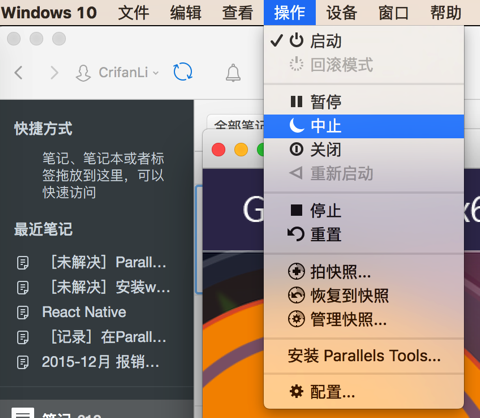The image size is (480, 418).
Task: Choose 关闭 to shut down the VM
Action: pyautogui.click(x=364, y=150)
